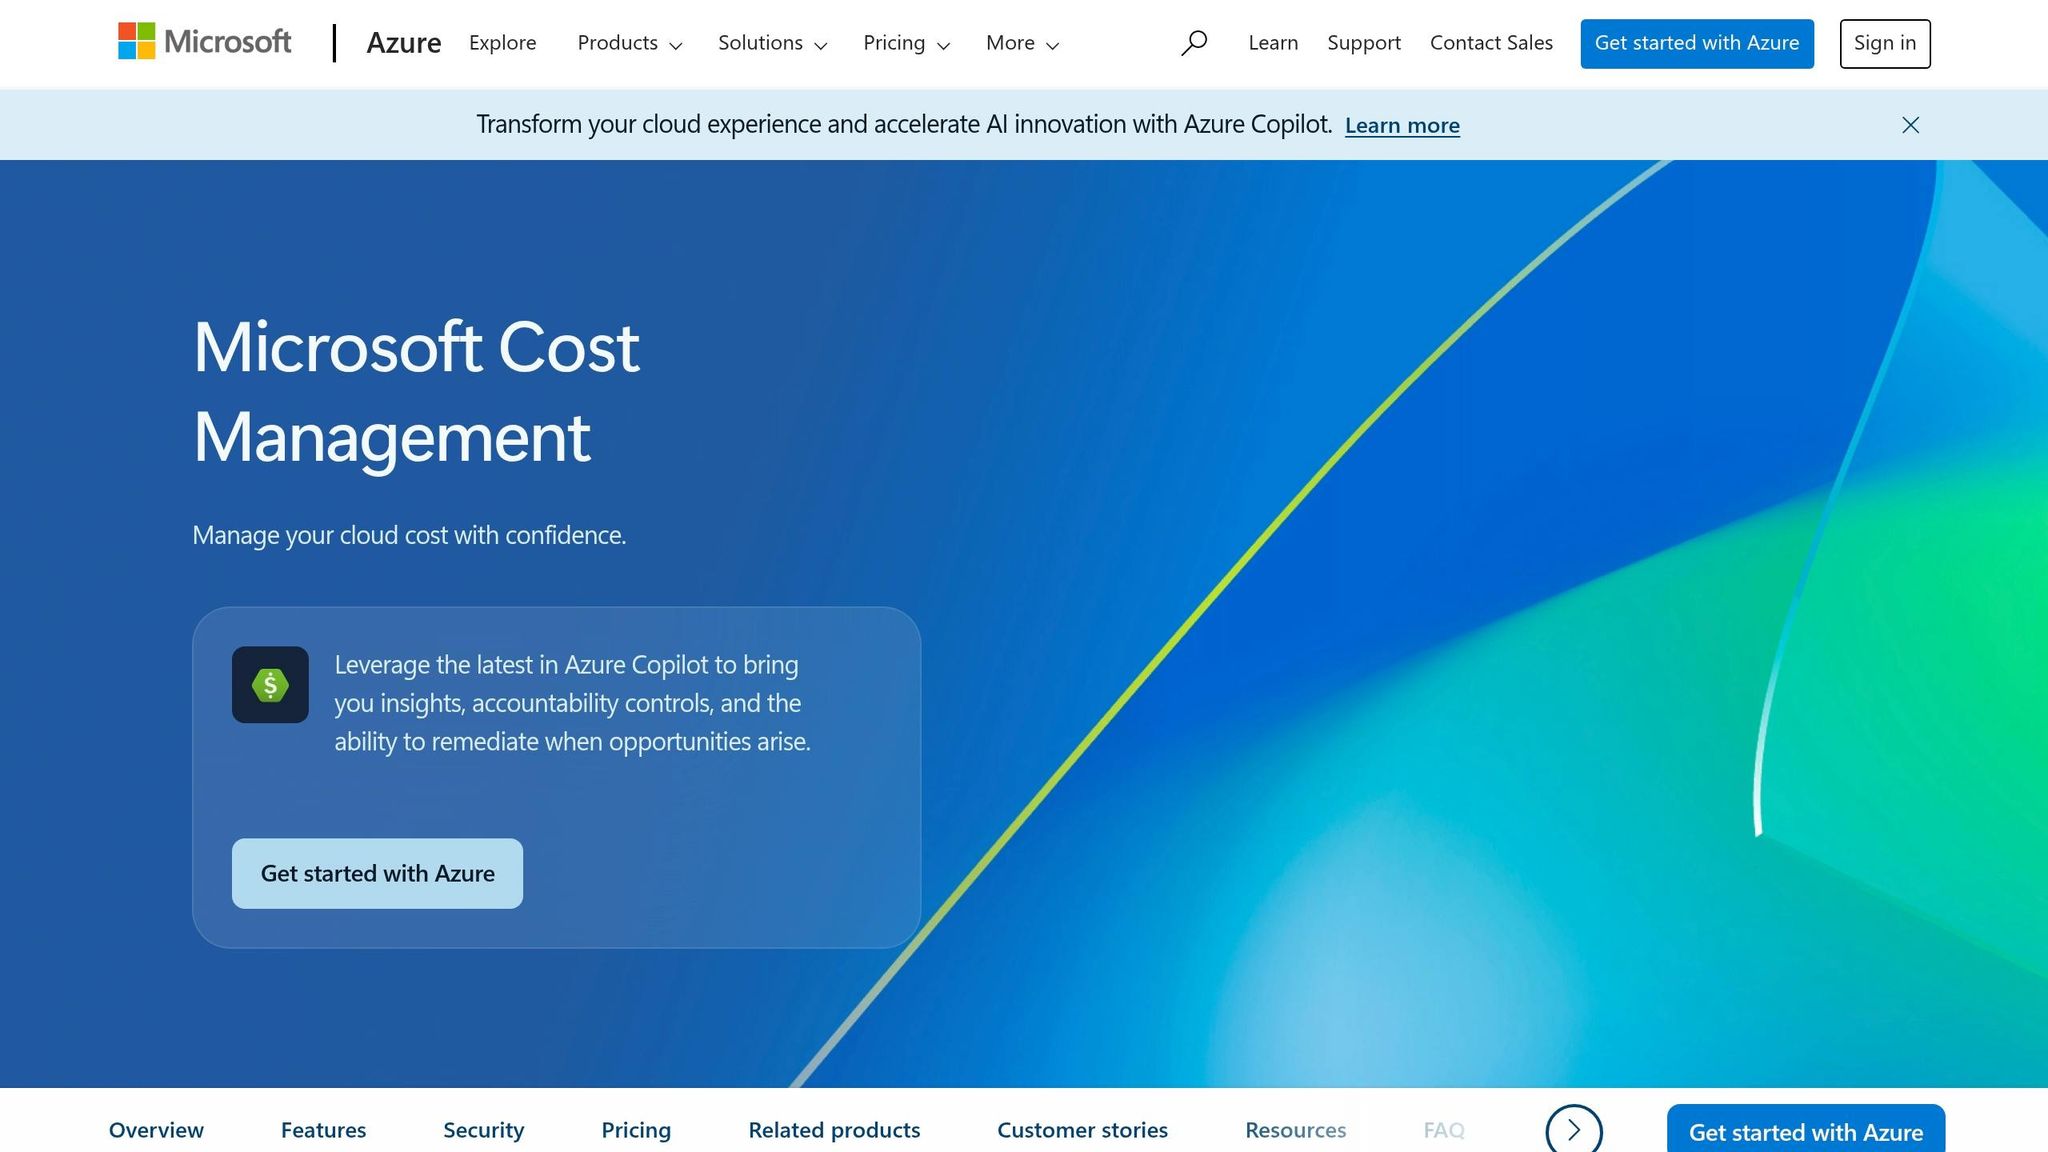Image resolution: width=2048 pixels, height=1152 pixels.
Task: Advance the section nav with arrow button
Action: click(x=1574, y=1130)
